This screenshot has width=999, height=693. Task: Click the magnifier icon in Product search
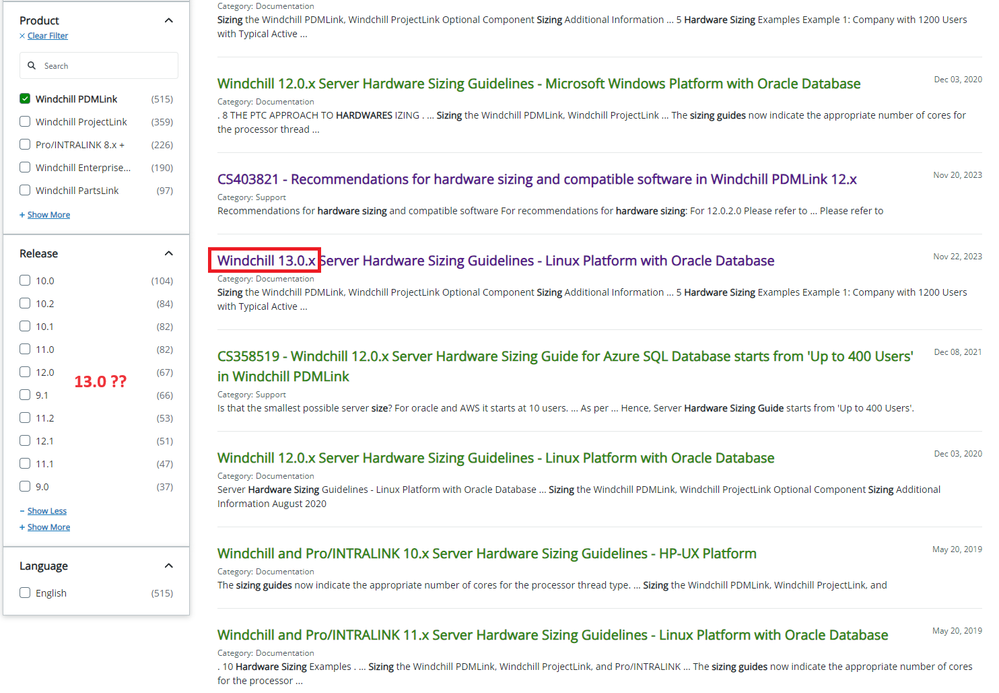[32, 66]
